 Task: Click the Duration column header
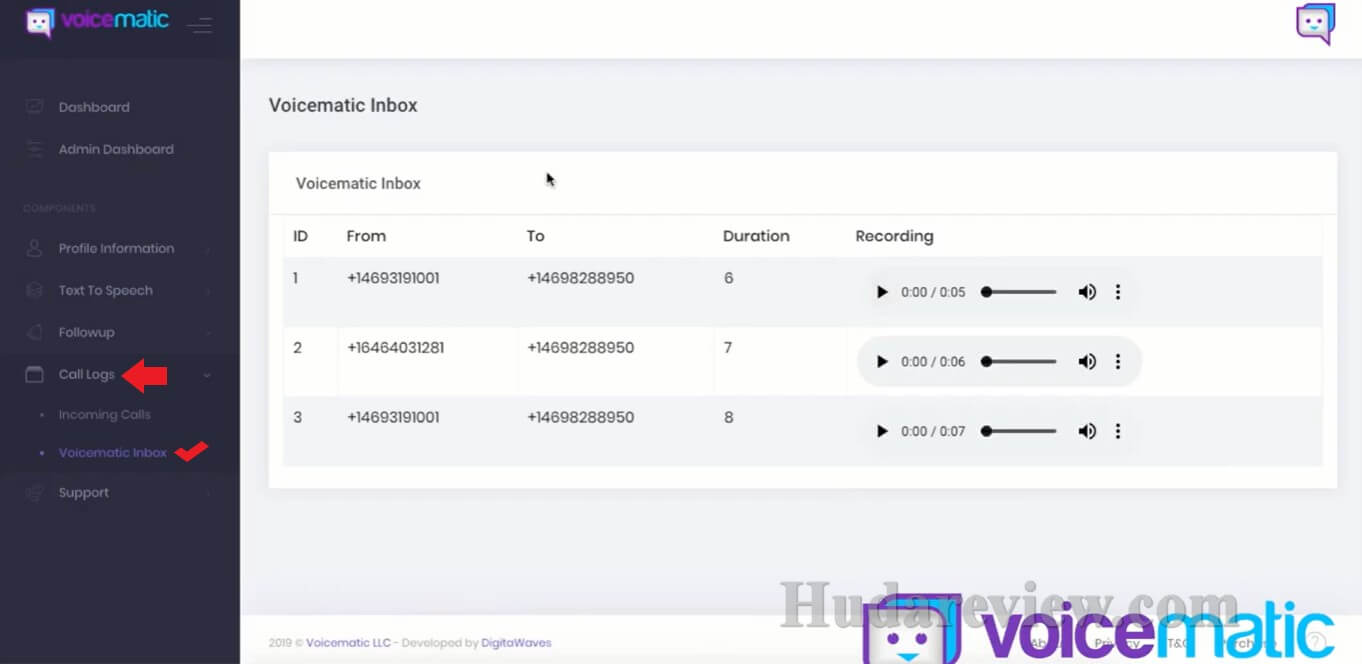point(756,236)
